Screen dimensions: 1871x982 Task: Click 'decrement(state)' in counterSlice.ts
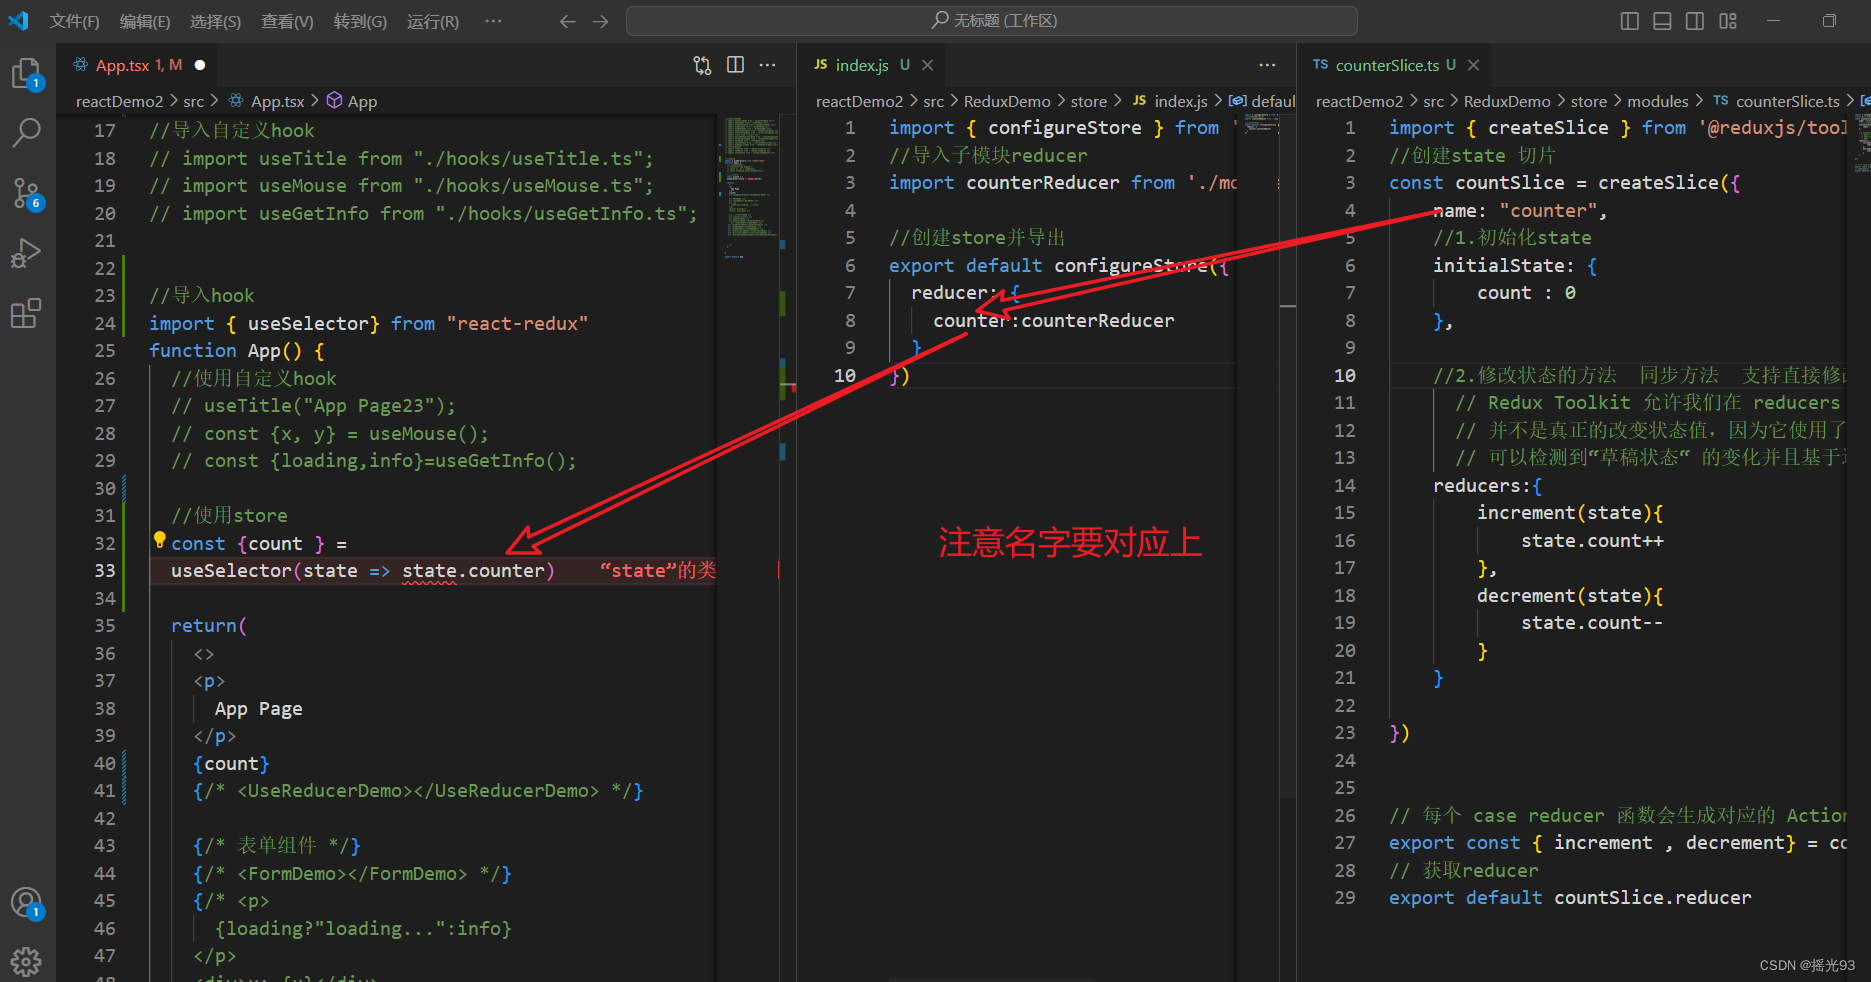pos(1564,596)
